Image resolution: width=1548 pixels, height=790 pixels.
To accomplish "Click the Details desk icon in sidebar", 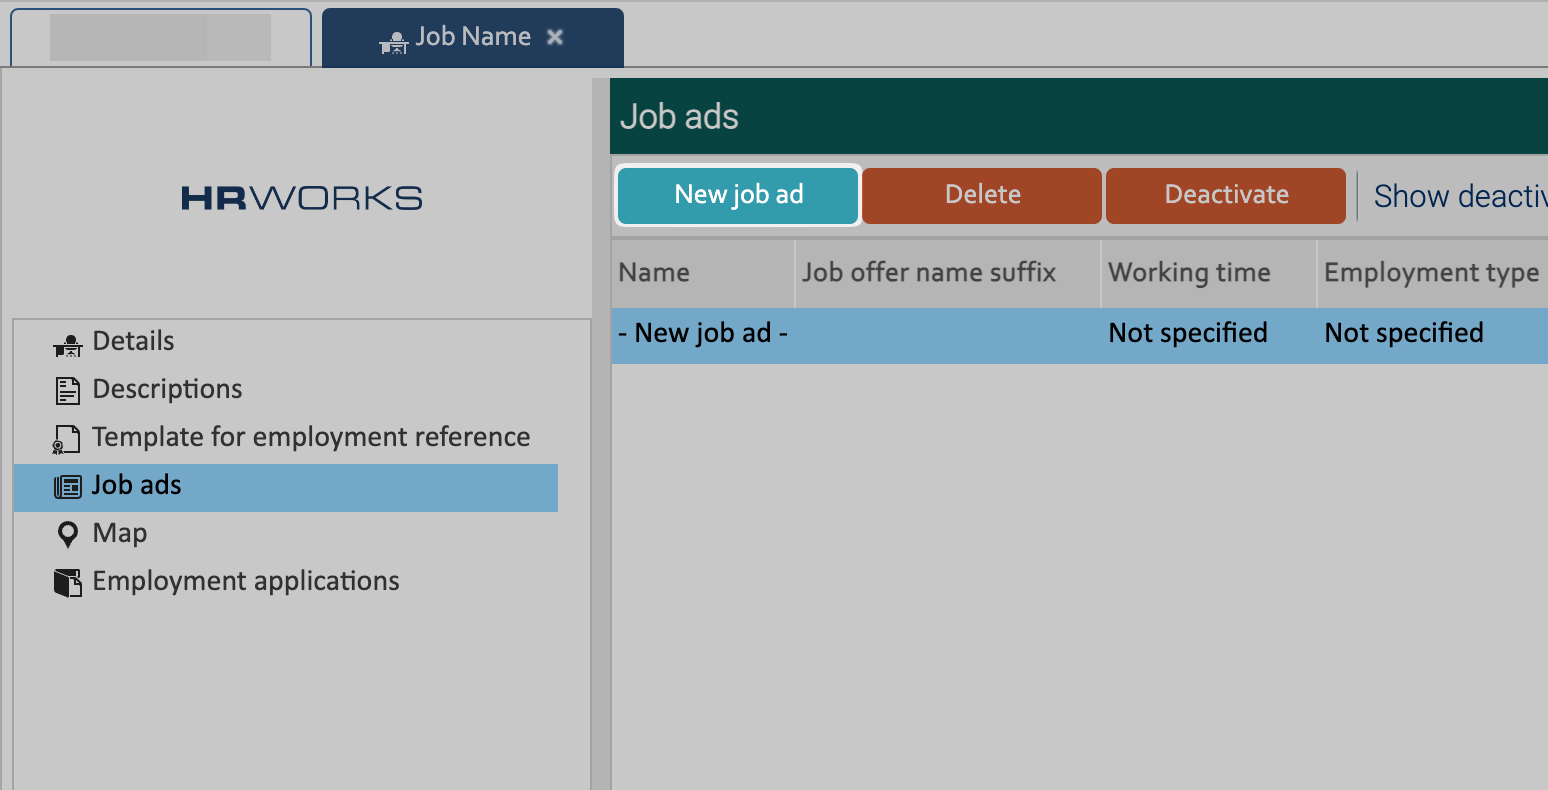I will point(67,343).
